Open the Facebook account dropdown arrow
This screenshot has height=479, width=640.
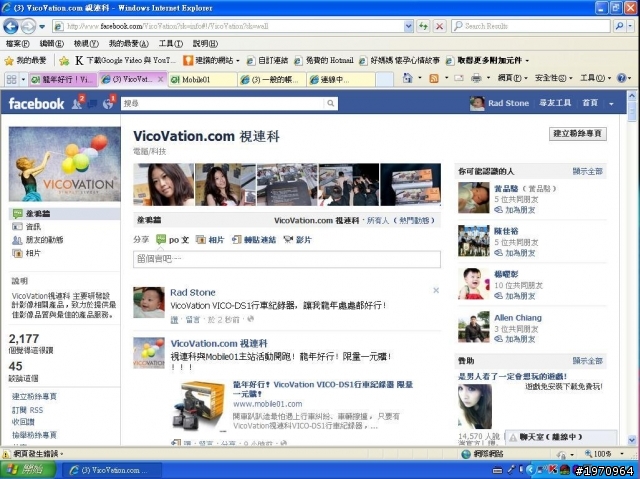(x=611, y=104)
